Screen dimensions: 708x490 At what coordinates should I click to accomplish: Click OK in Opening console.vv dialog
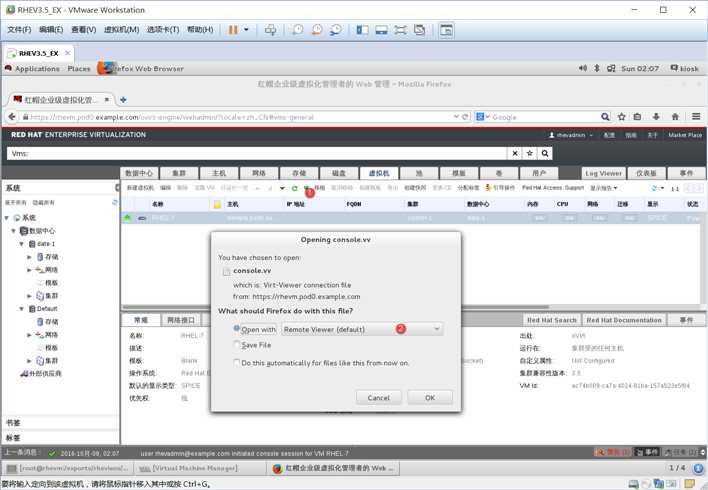pyautogui.click(x=430, y=398)
